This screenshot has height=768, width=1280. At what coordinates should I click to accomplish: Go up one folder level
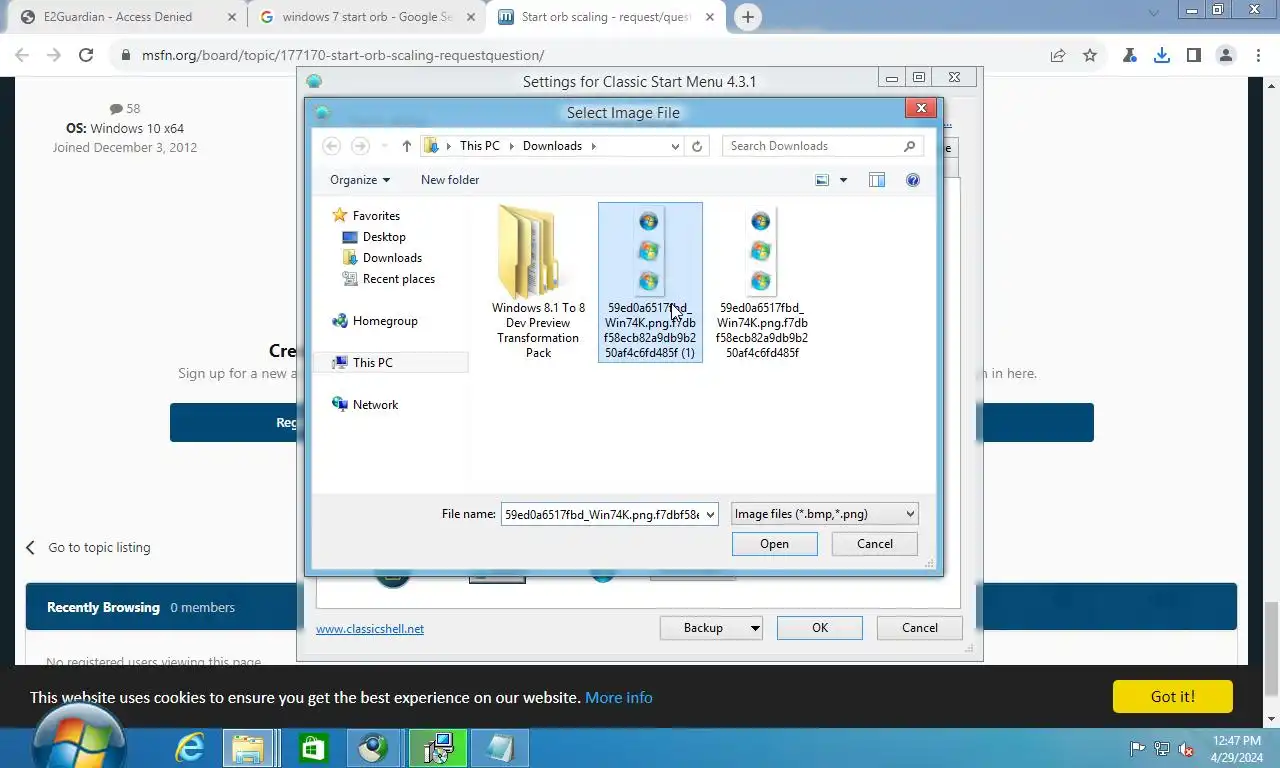coord(406,146)
